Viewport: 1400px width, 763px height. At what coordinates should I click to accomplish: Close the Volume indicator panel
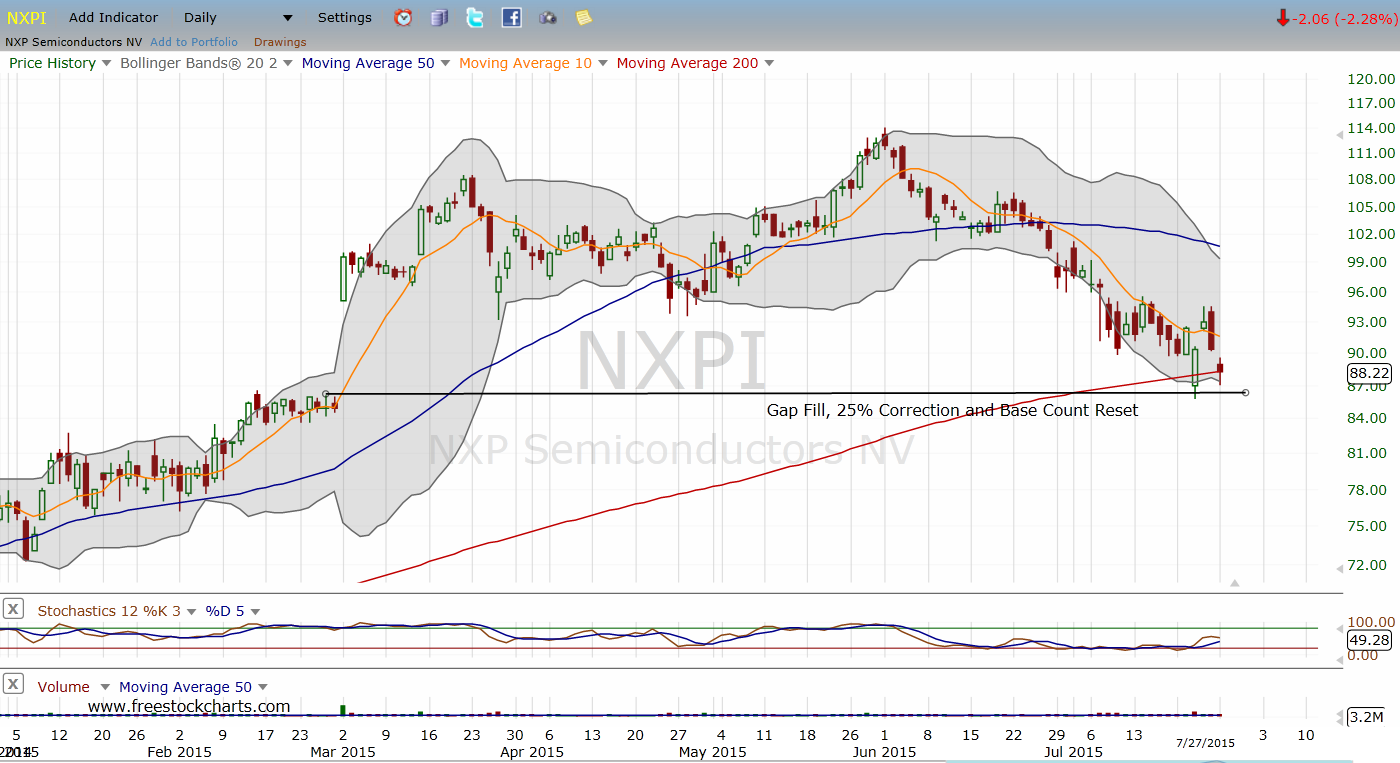click(x=14, y=684)
